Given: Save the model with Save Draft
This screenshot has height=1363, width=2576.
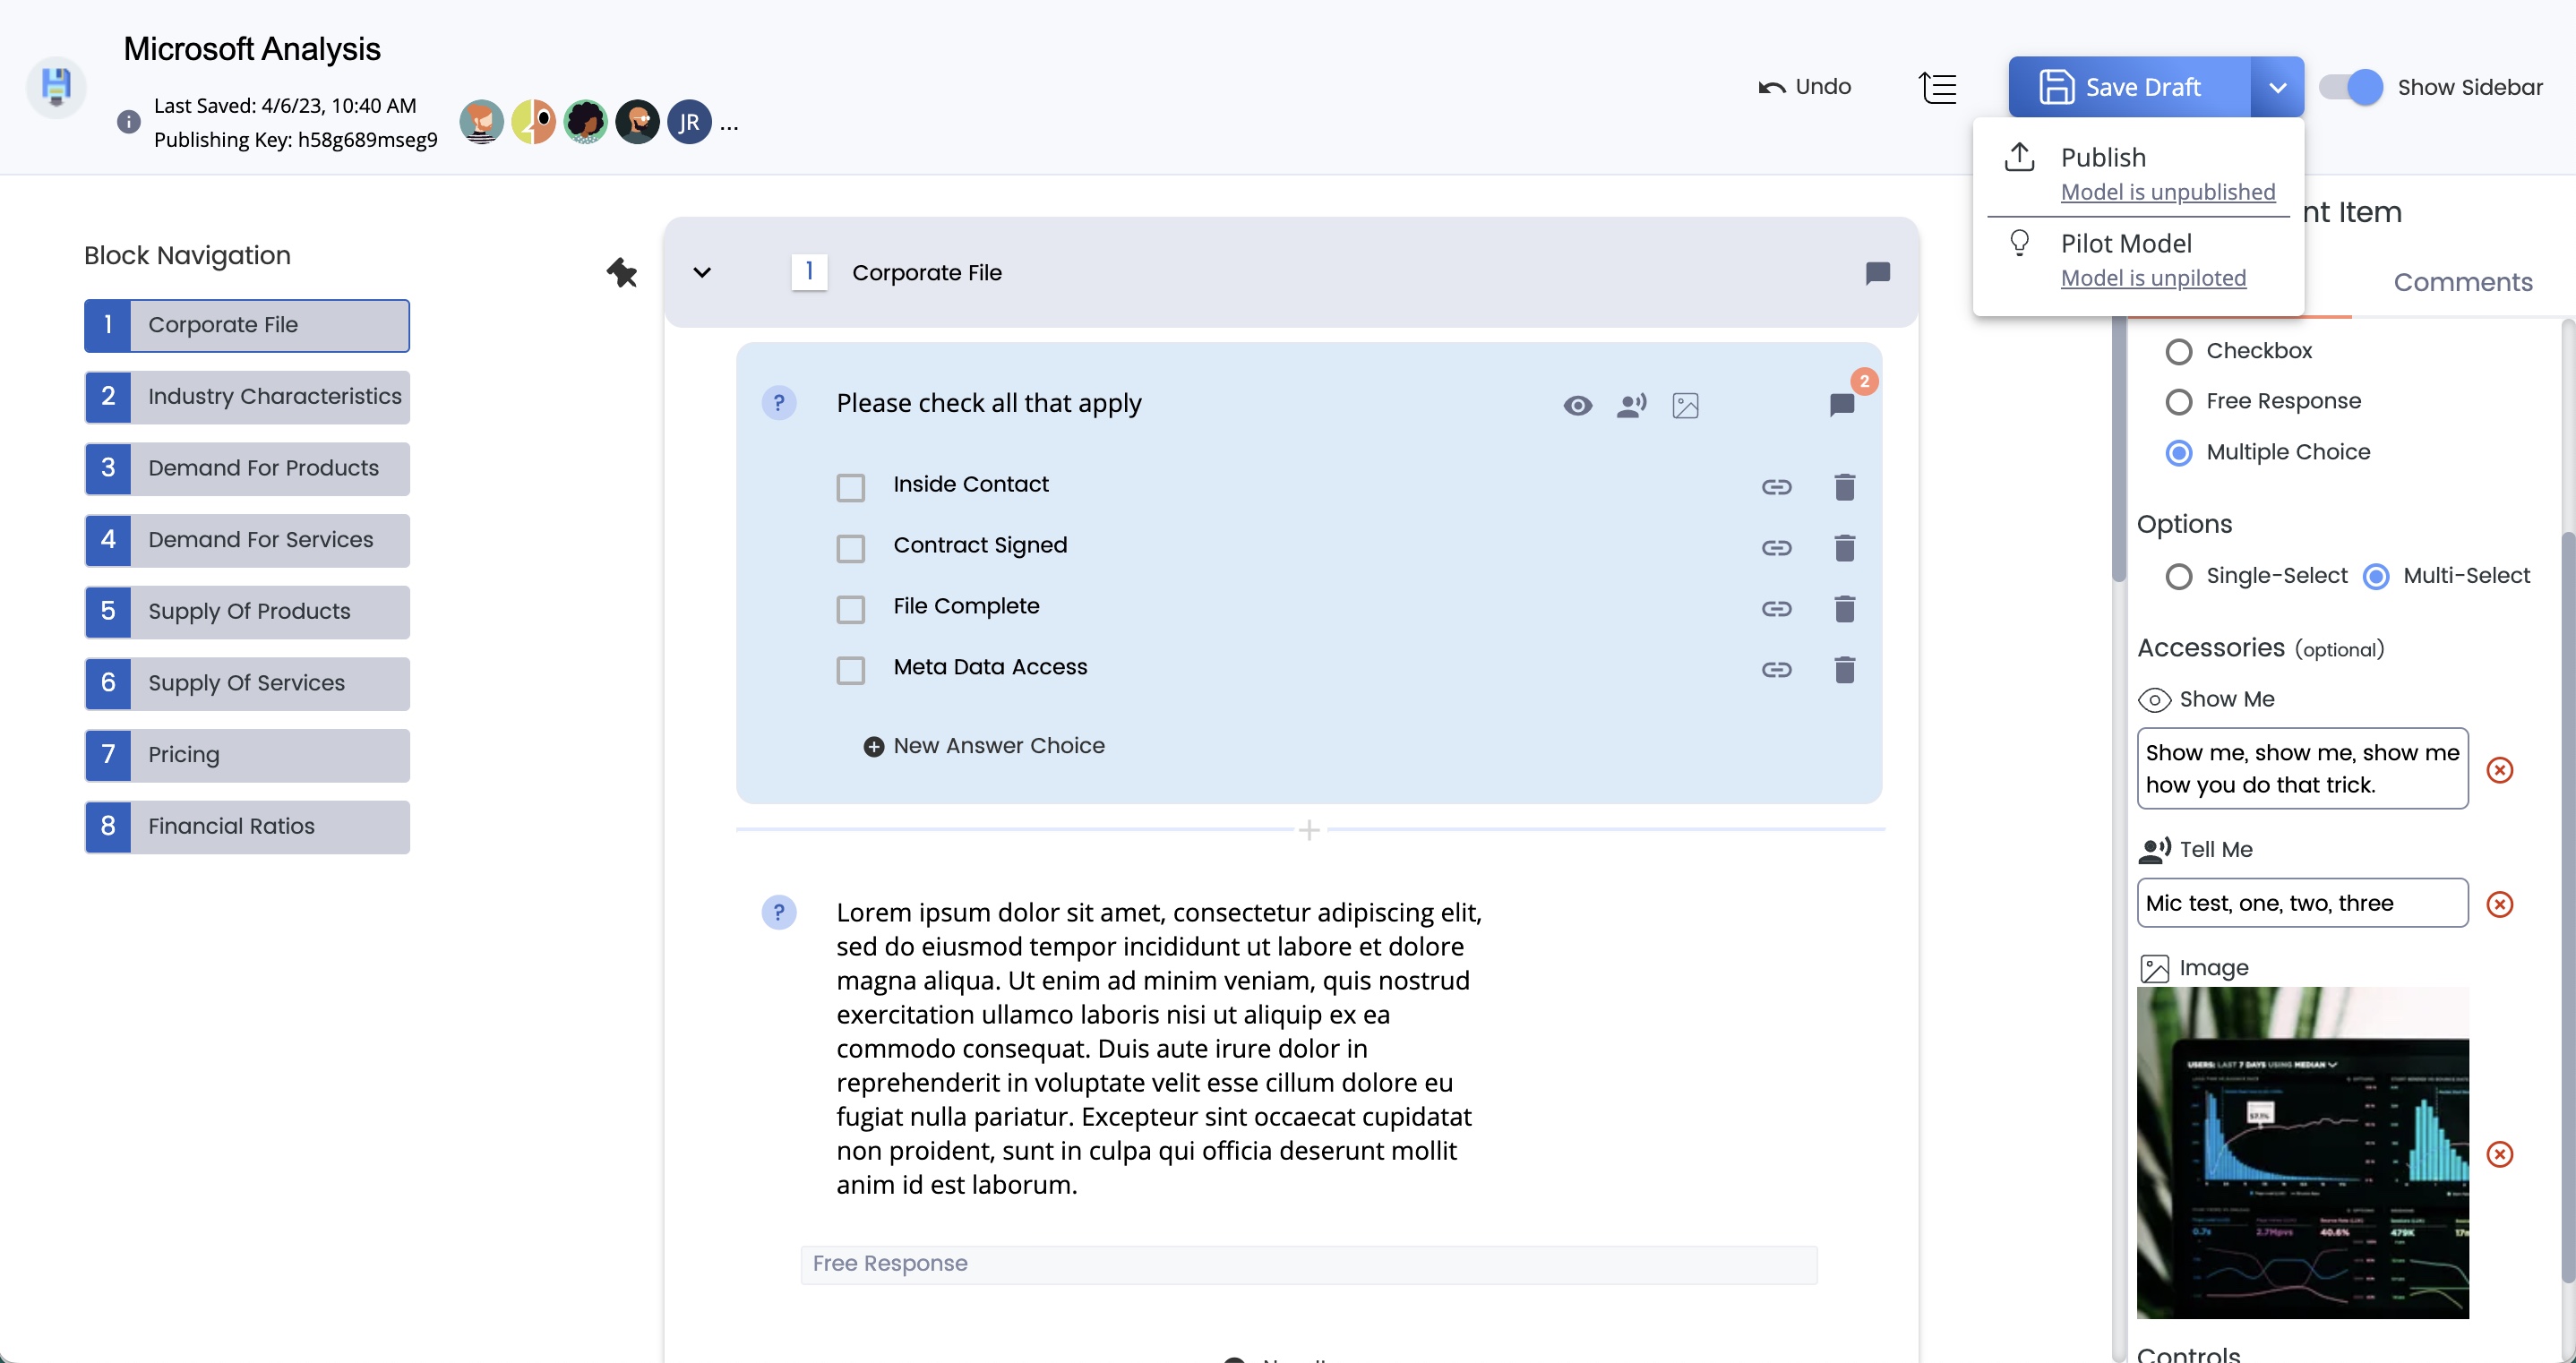Looking at the screenshot, I should click(2129, 87).
